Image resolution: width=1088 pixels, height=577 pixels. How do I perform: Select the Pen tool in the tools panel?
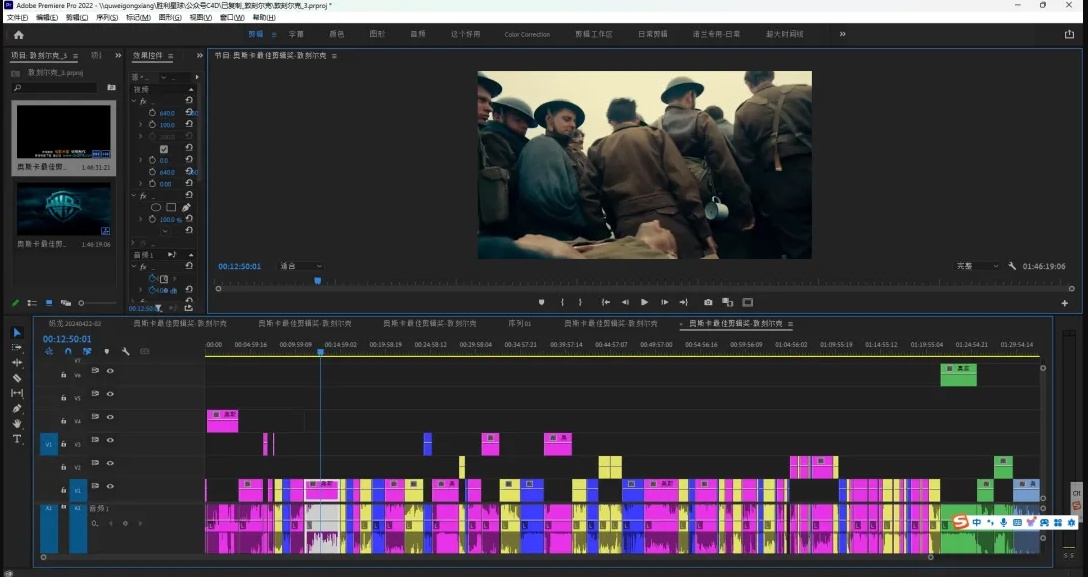17,408
